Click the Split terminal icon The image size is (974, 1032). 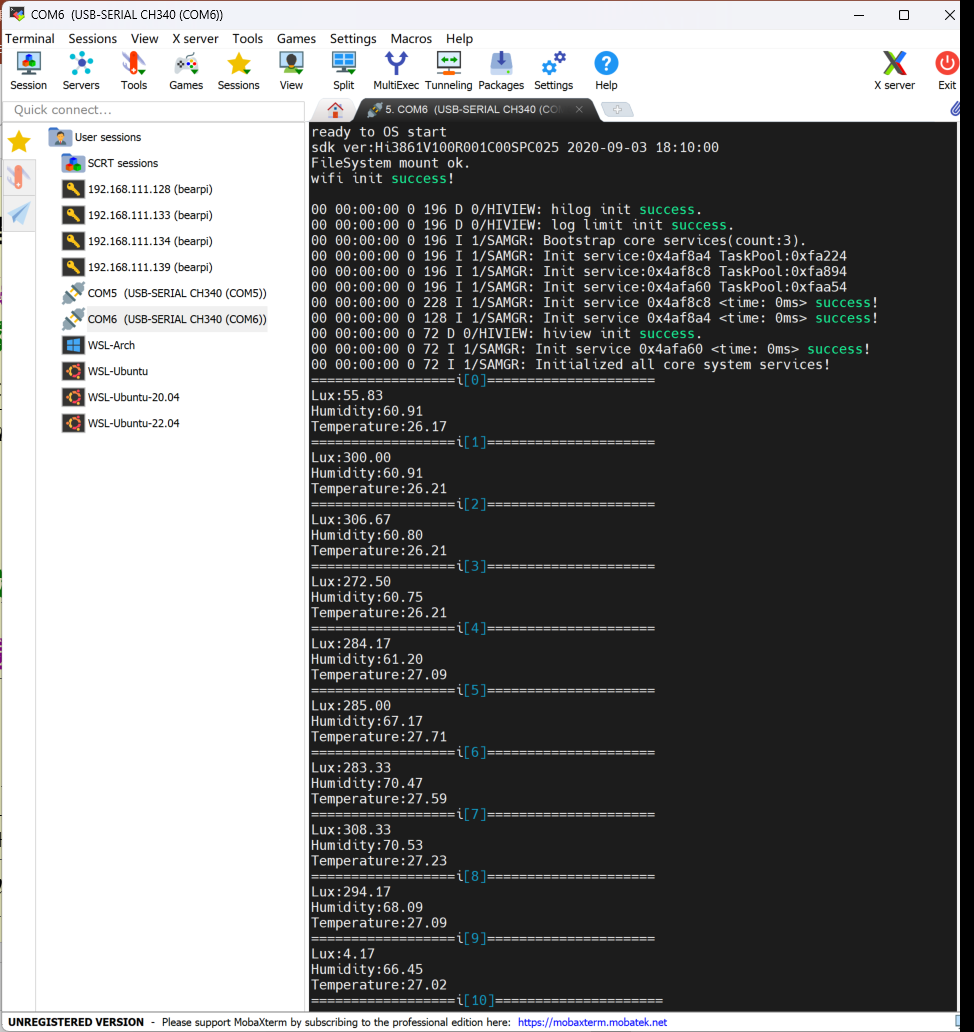[x=344, y=71]
